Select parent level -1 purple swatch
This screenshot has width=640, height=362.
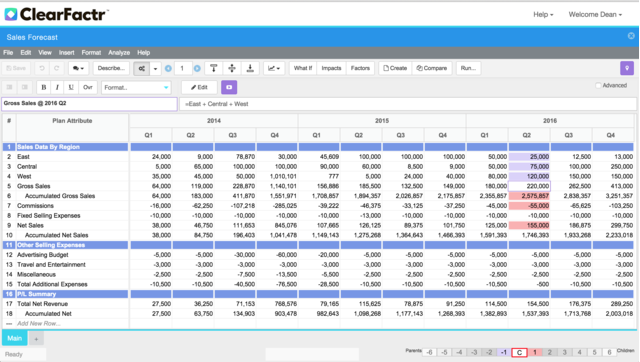pyautogui.click(x=504, y=352)
